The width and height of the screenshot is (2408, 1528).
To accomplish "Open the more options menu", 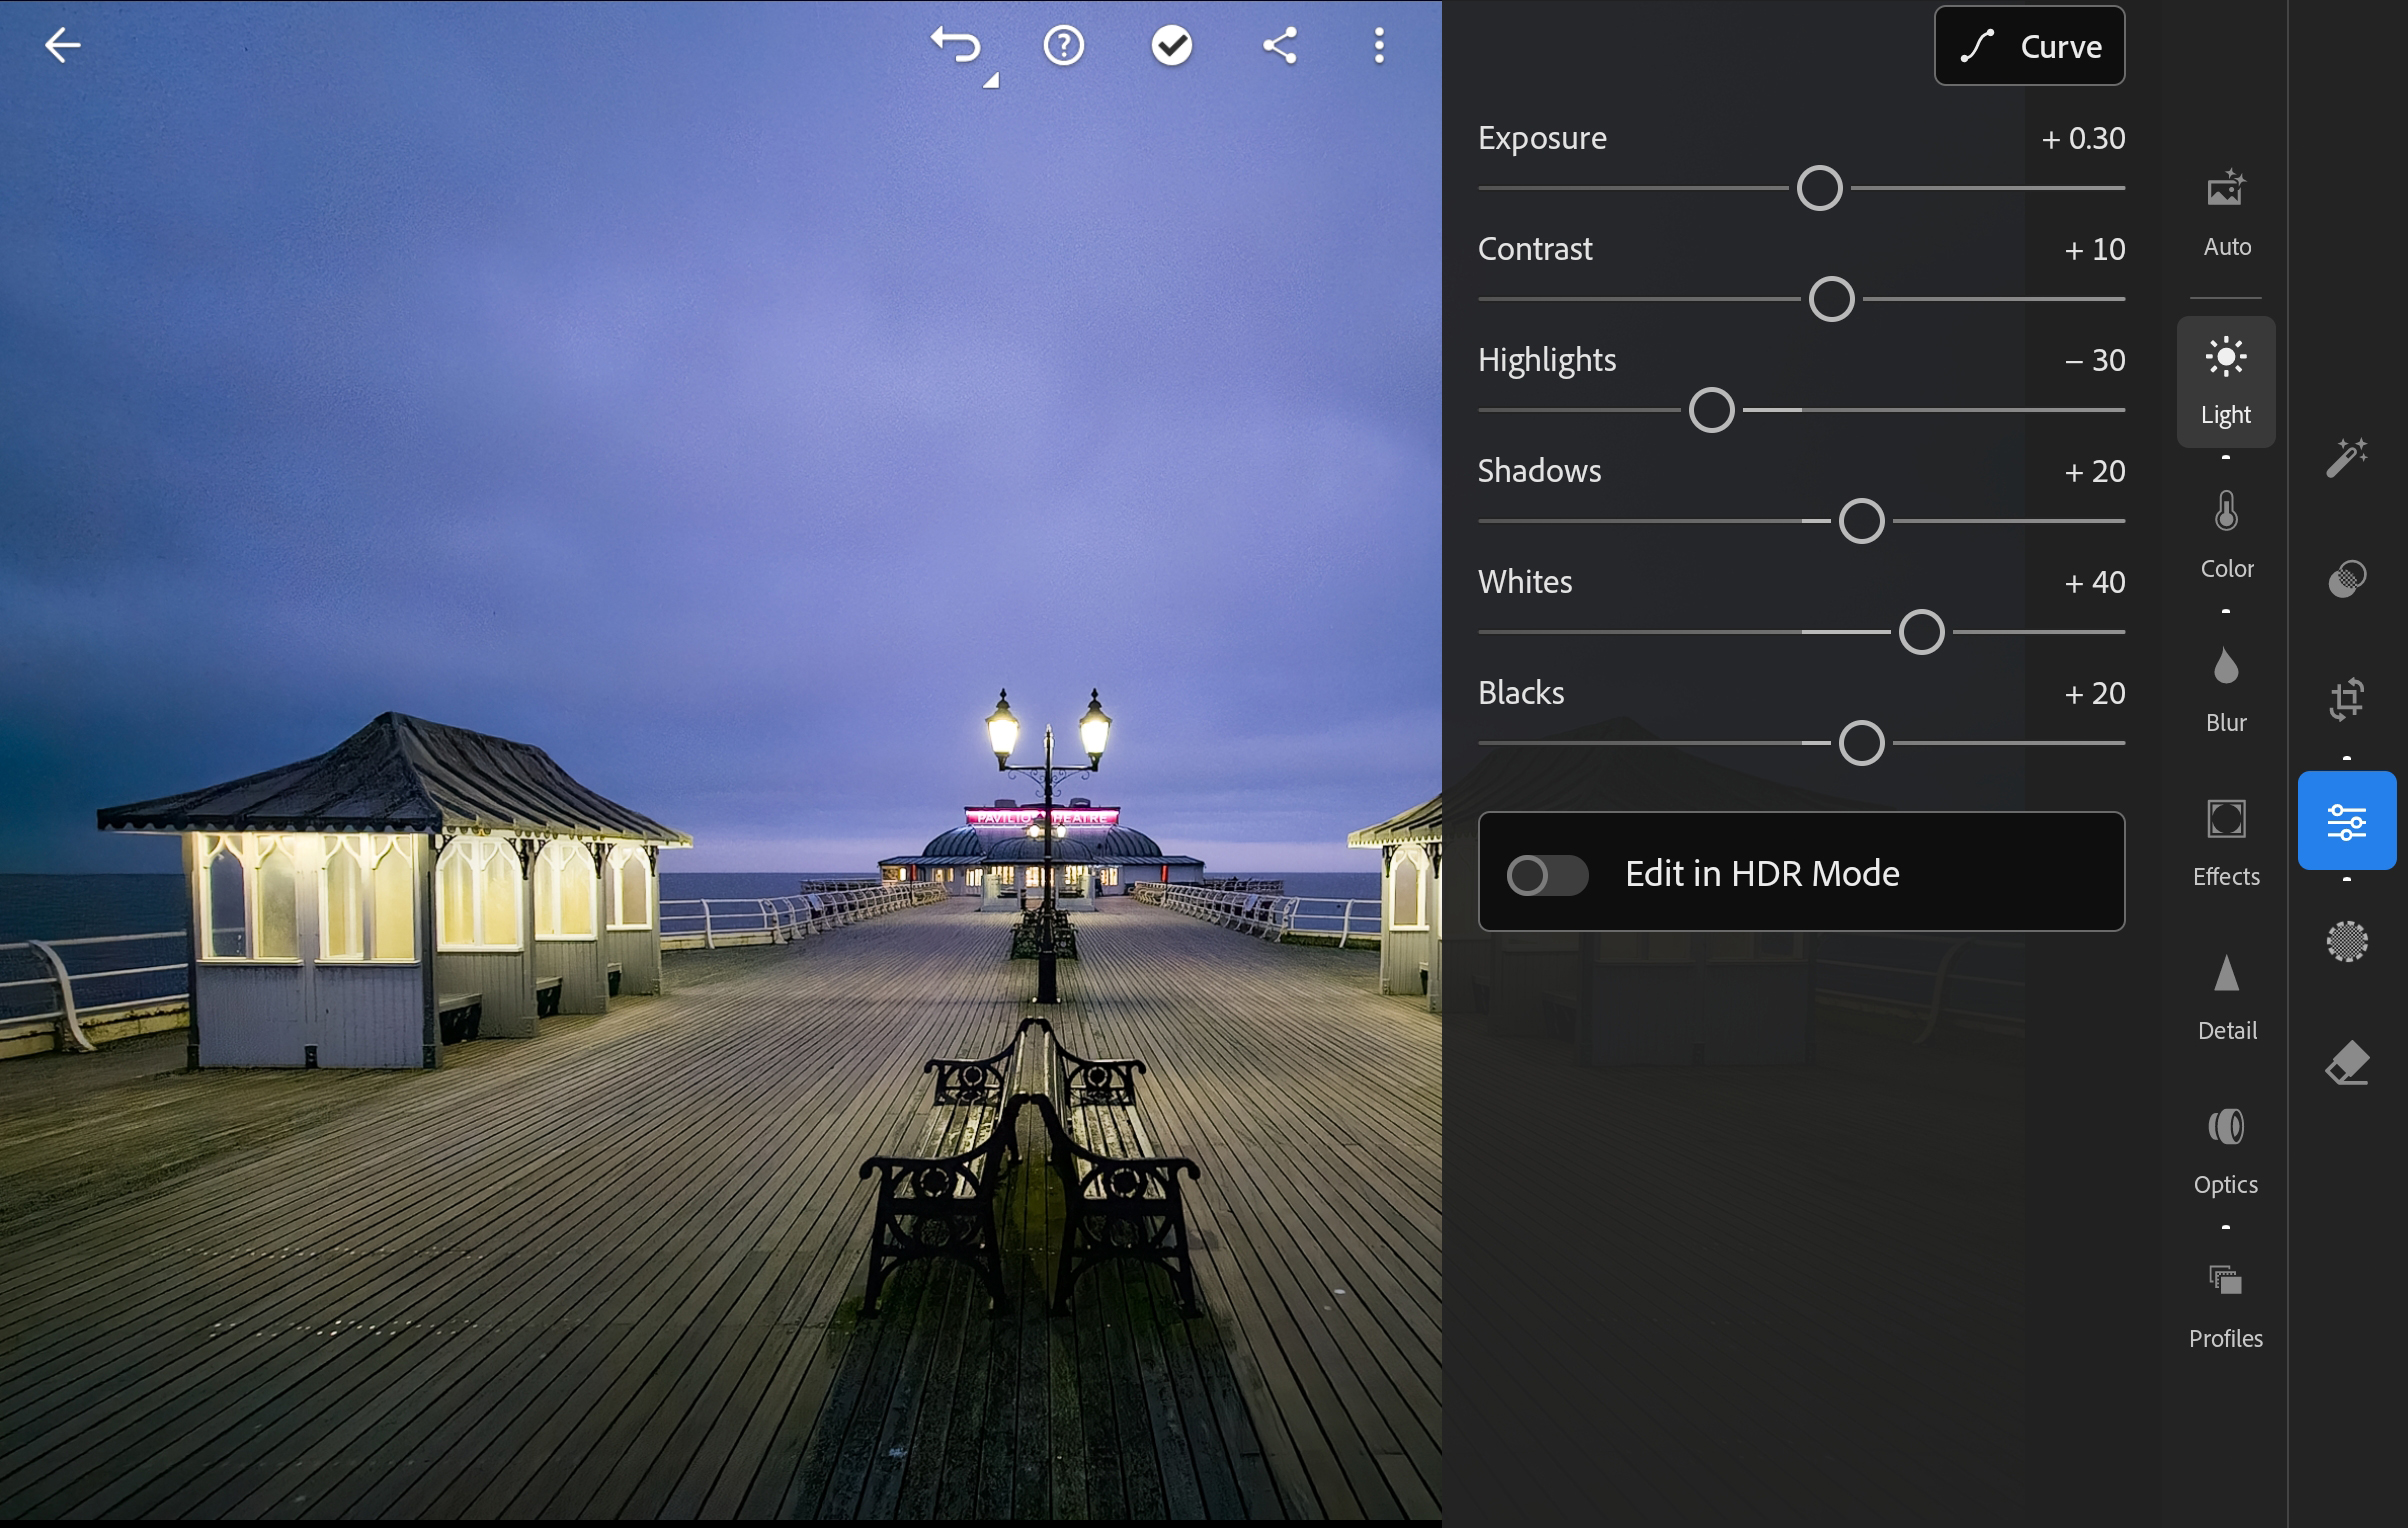I will coord(1380,46).
